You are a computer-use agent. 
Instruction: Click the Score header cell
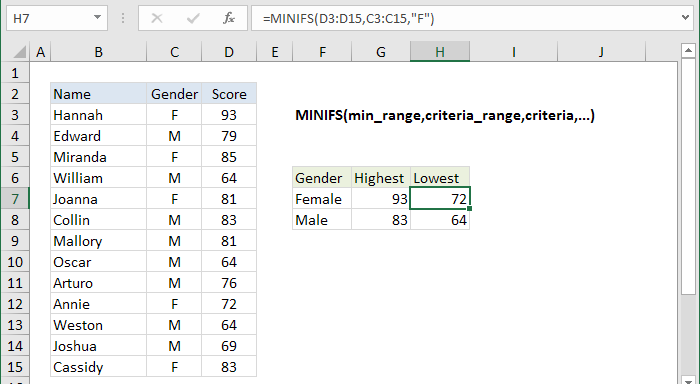click(229, 94)
